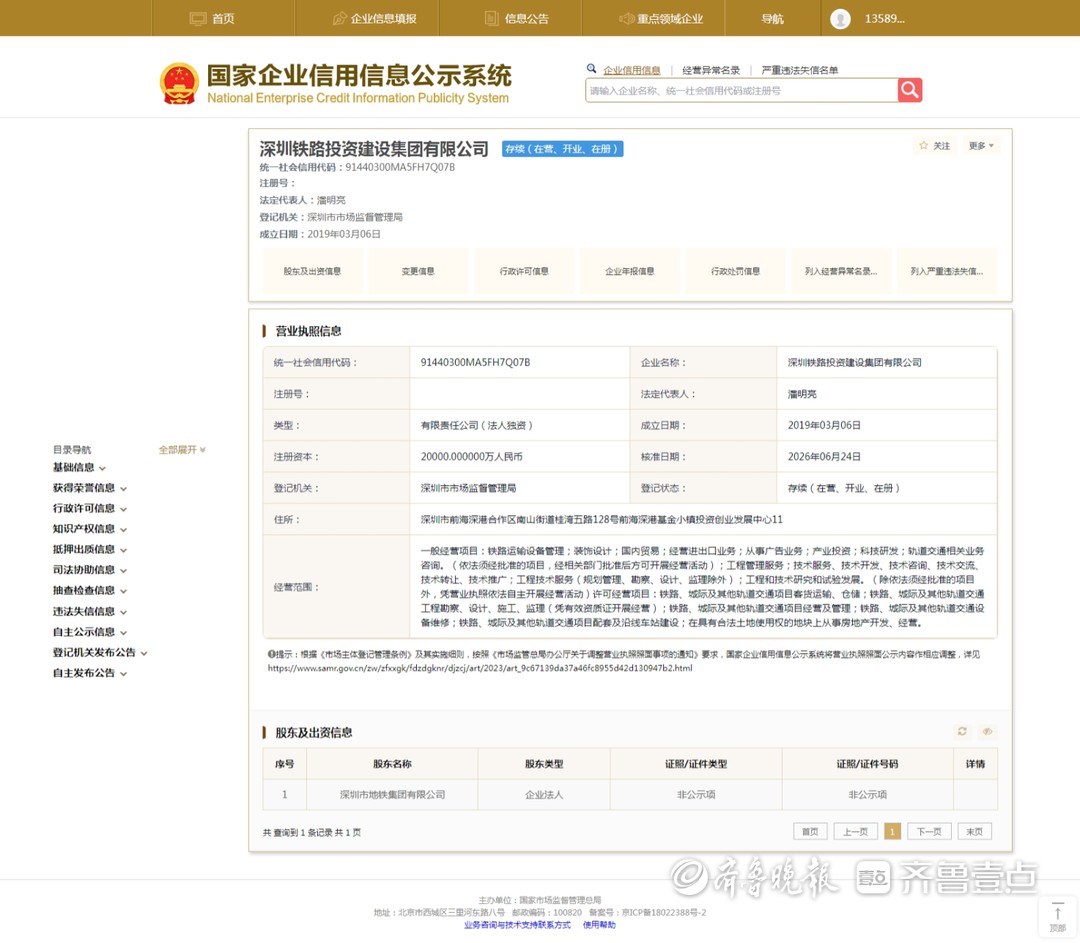The image size is (1080, 943).
Task: Expand 行政许可信息 in sidebar navigation
Action: tap(90, 508)
